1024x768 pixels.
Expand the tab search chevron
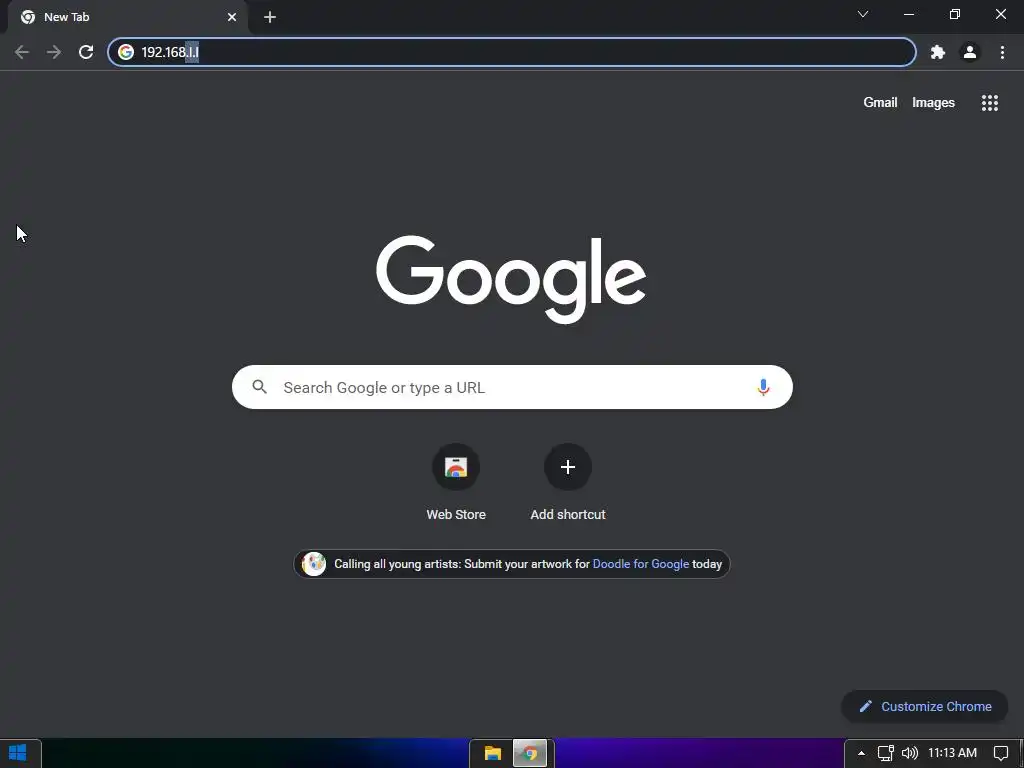click(863, 14)
